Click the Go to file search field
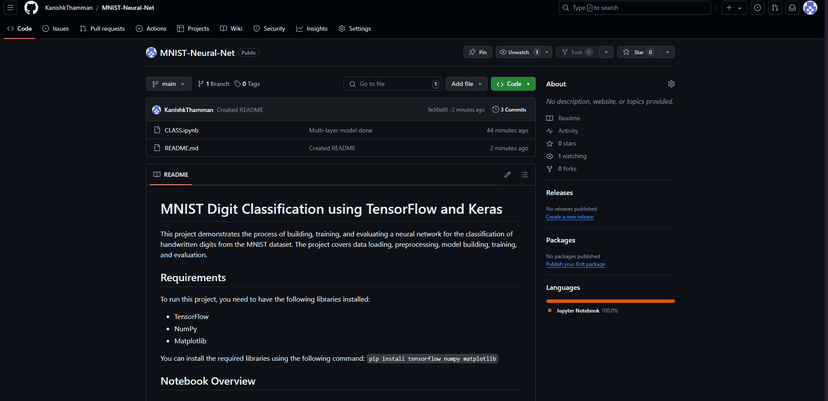Viewport: 828px width, 401px height. (x=392, y=84)
